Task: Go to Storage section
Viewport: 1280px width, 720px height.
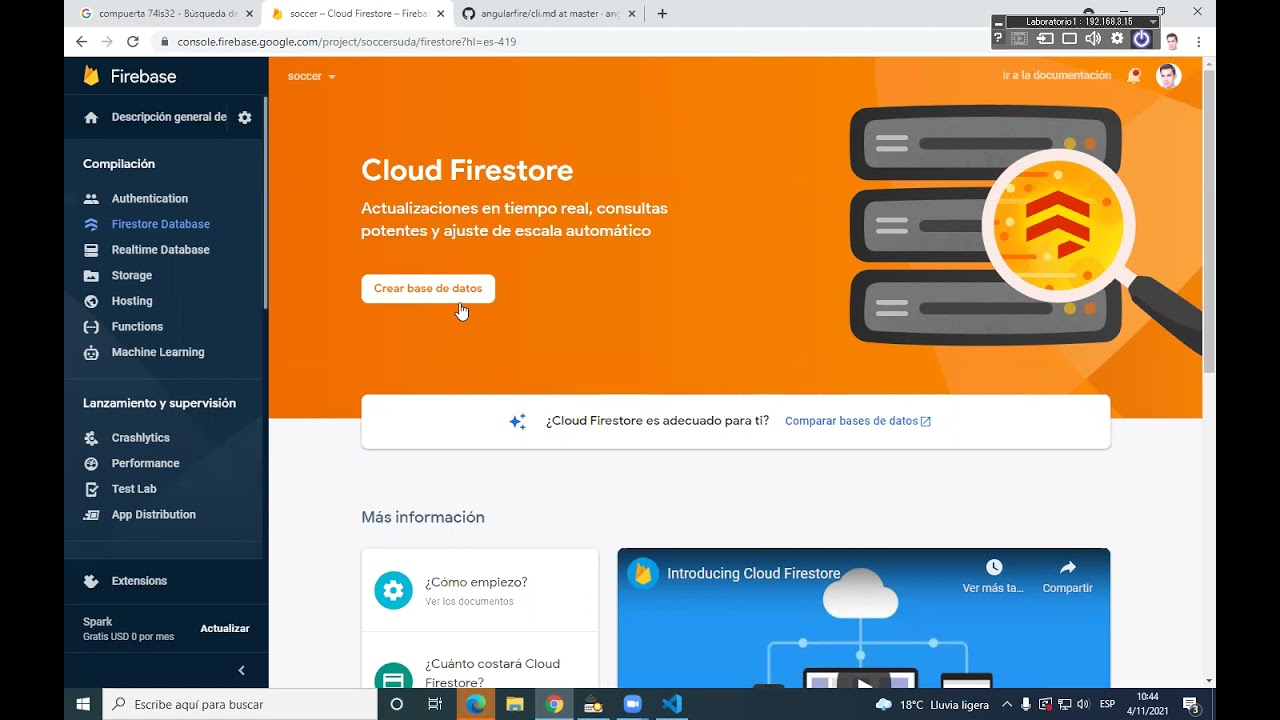Action: pyautogui.click(x=131, y=276)
